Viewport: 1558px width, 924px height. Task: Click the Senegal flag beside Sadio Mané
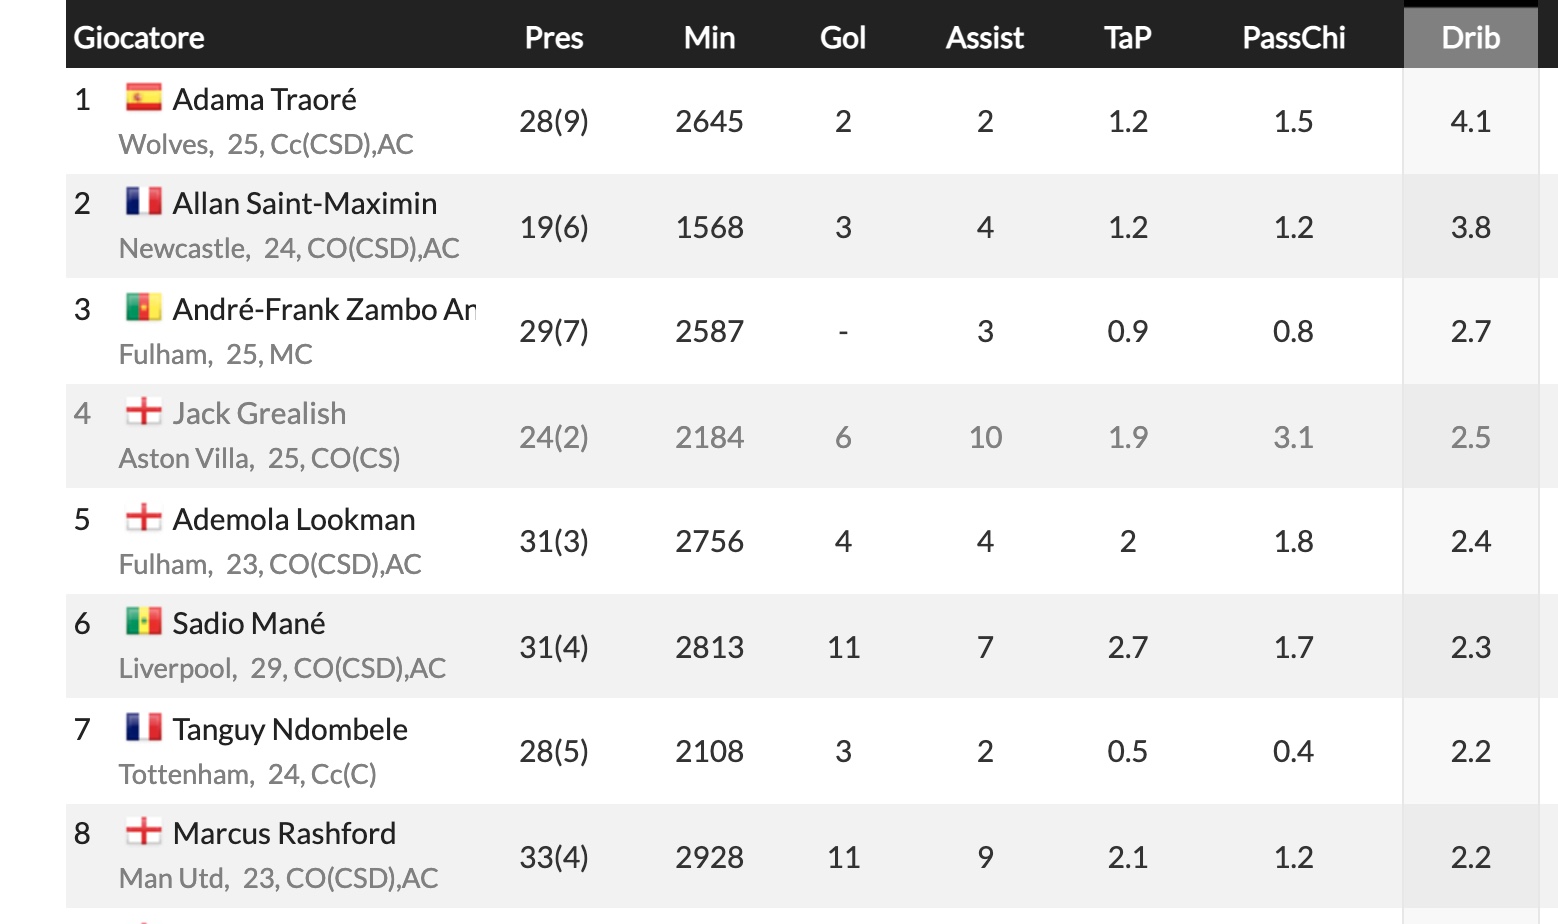pos(143,621)
